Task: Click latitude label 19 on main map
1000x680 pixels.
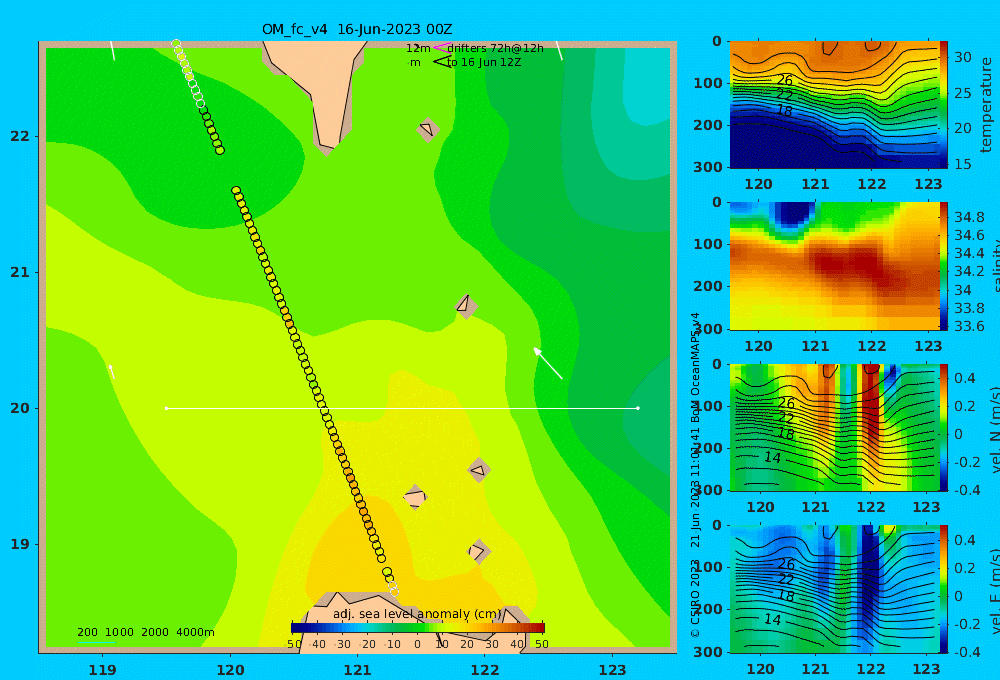Action: [x=20, y=544]
